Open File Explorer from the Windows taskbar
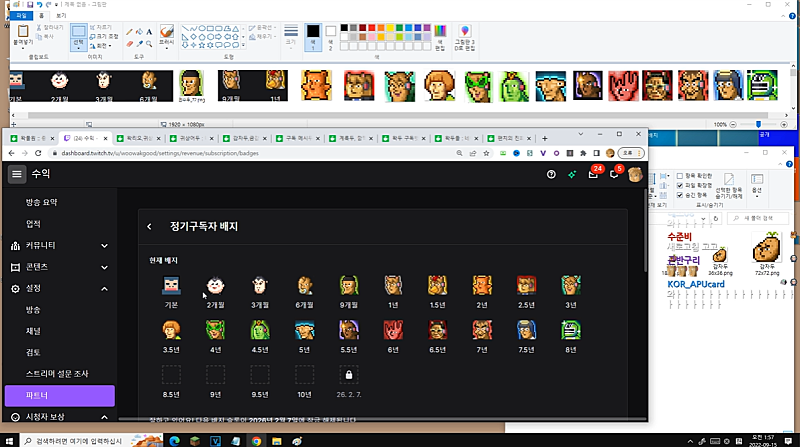 click(x=277, y=441)
